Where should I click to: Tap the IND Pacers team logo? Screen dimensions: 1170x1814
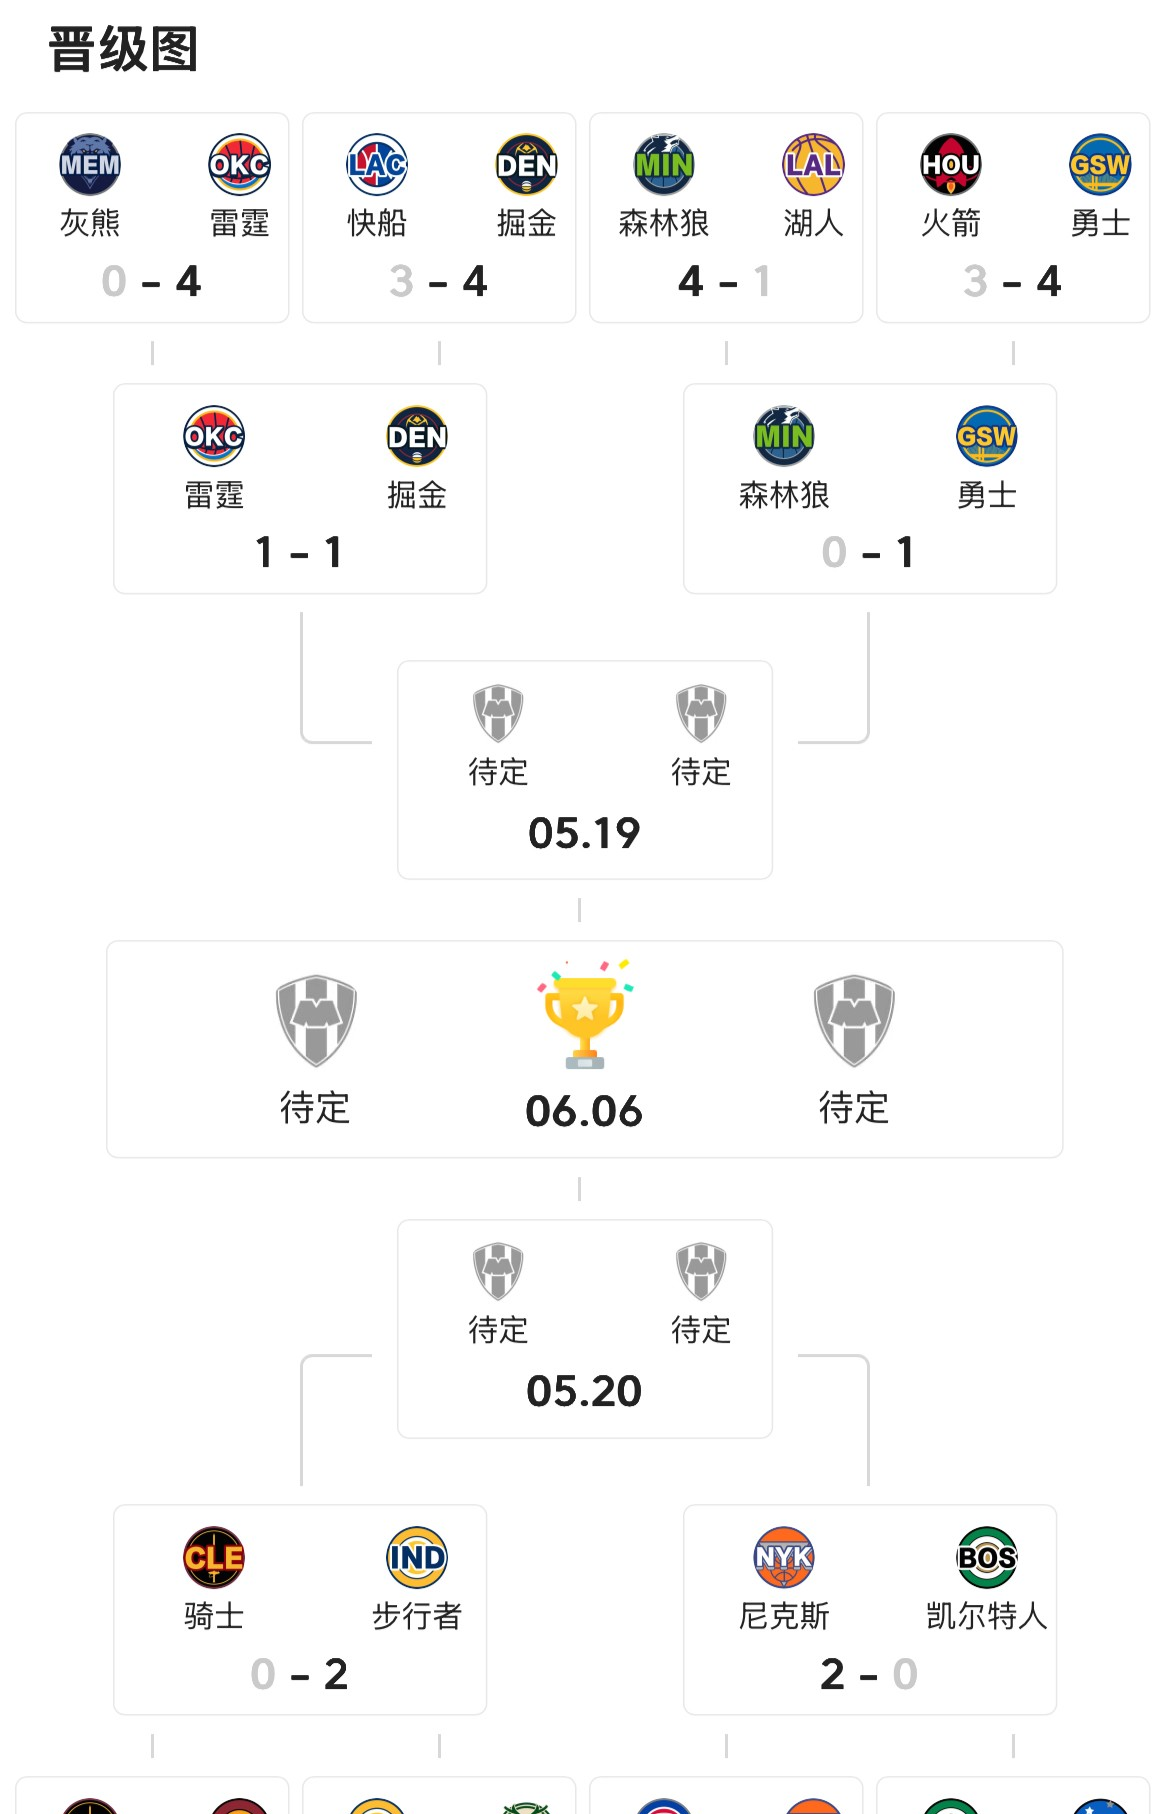coord(417,1557)
